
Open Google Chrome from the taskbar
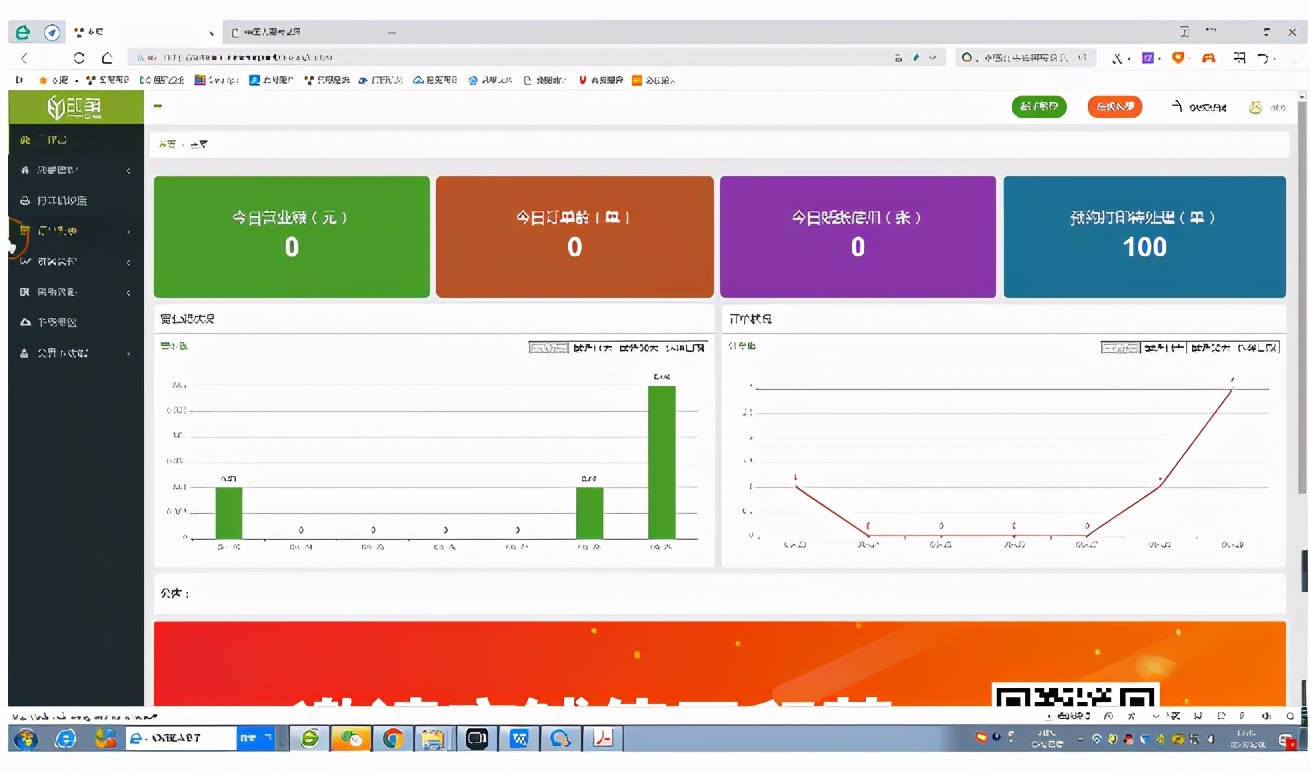point(393,739)
